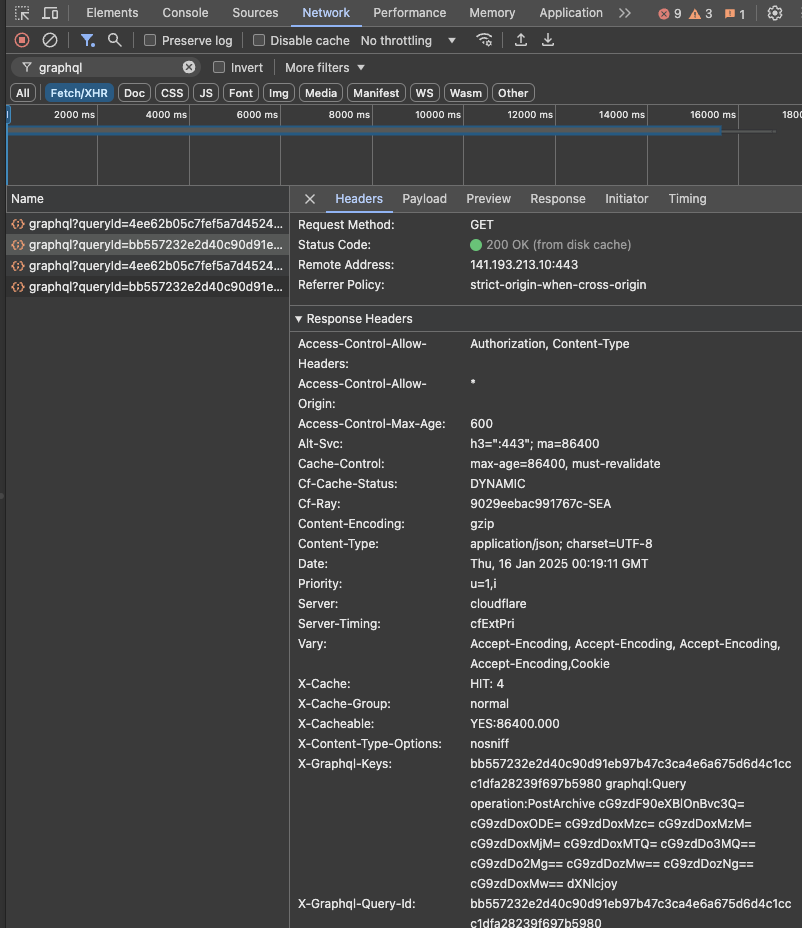Toggle the WS type filter
The width and height of the screenshot is (802, 928).
coord(424,93)
